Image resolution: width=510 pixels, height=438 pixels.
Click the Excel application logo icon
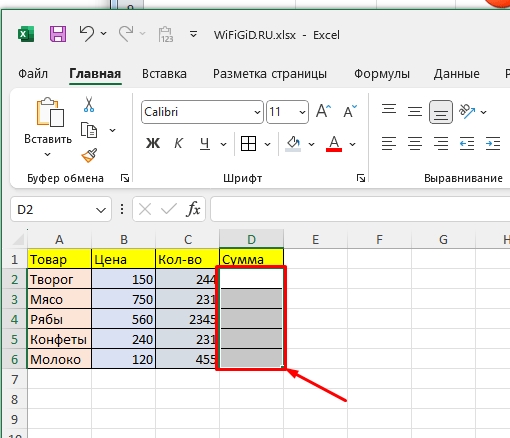(26, 34)
